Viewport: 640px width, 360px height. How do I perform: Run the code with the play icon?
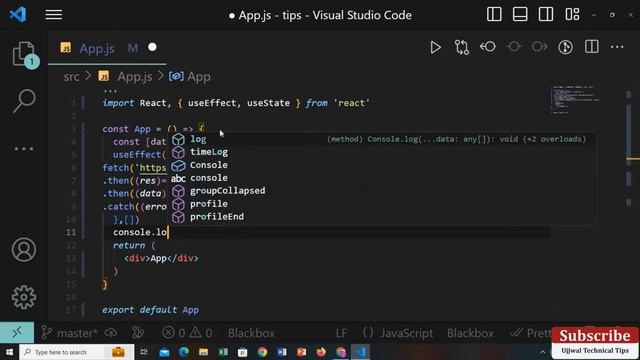(x=435, y=47)
